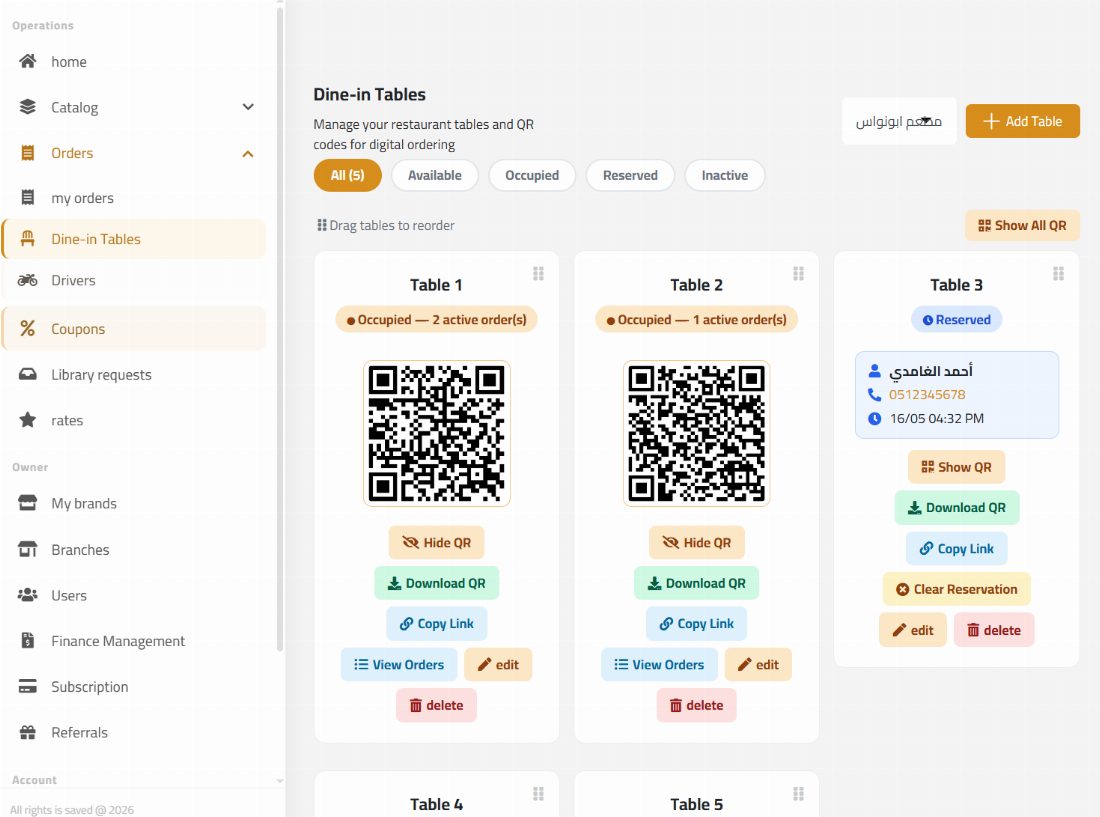Click the Coupons percent icon
Viewport: 1100px width, 817px height.
tap(27, 328)
